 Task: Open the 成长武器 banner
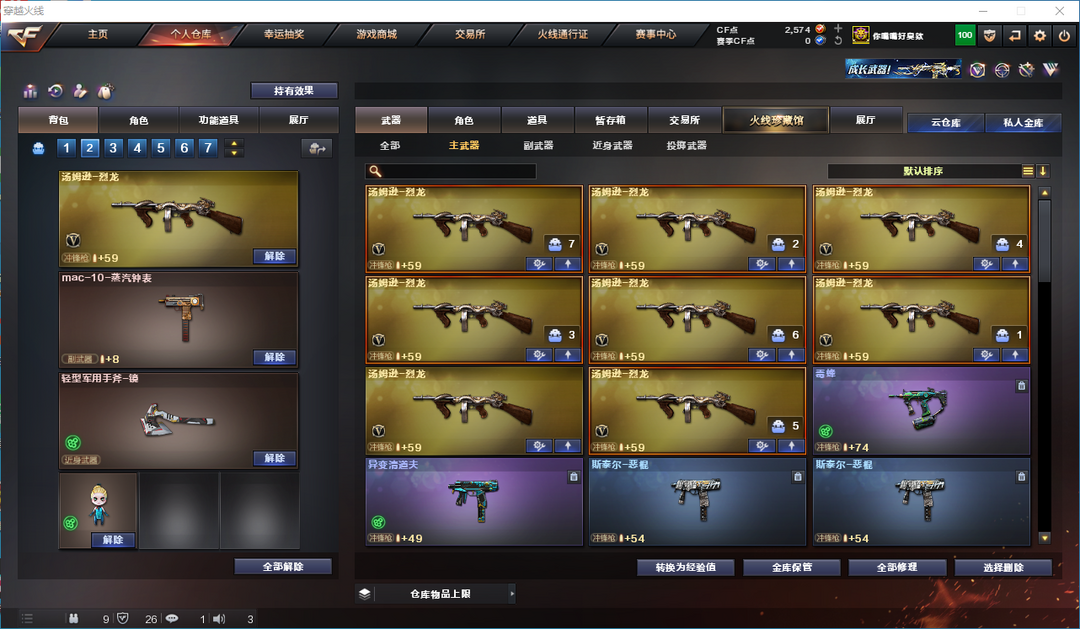tap(903, 69)
